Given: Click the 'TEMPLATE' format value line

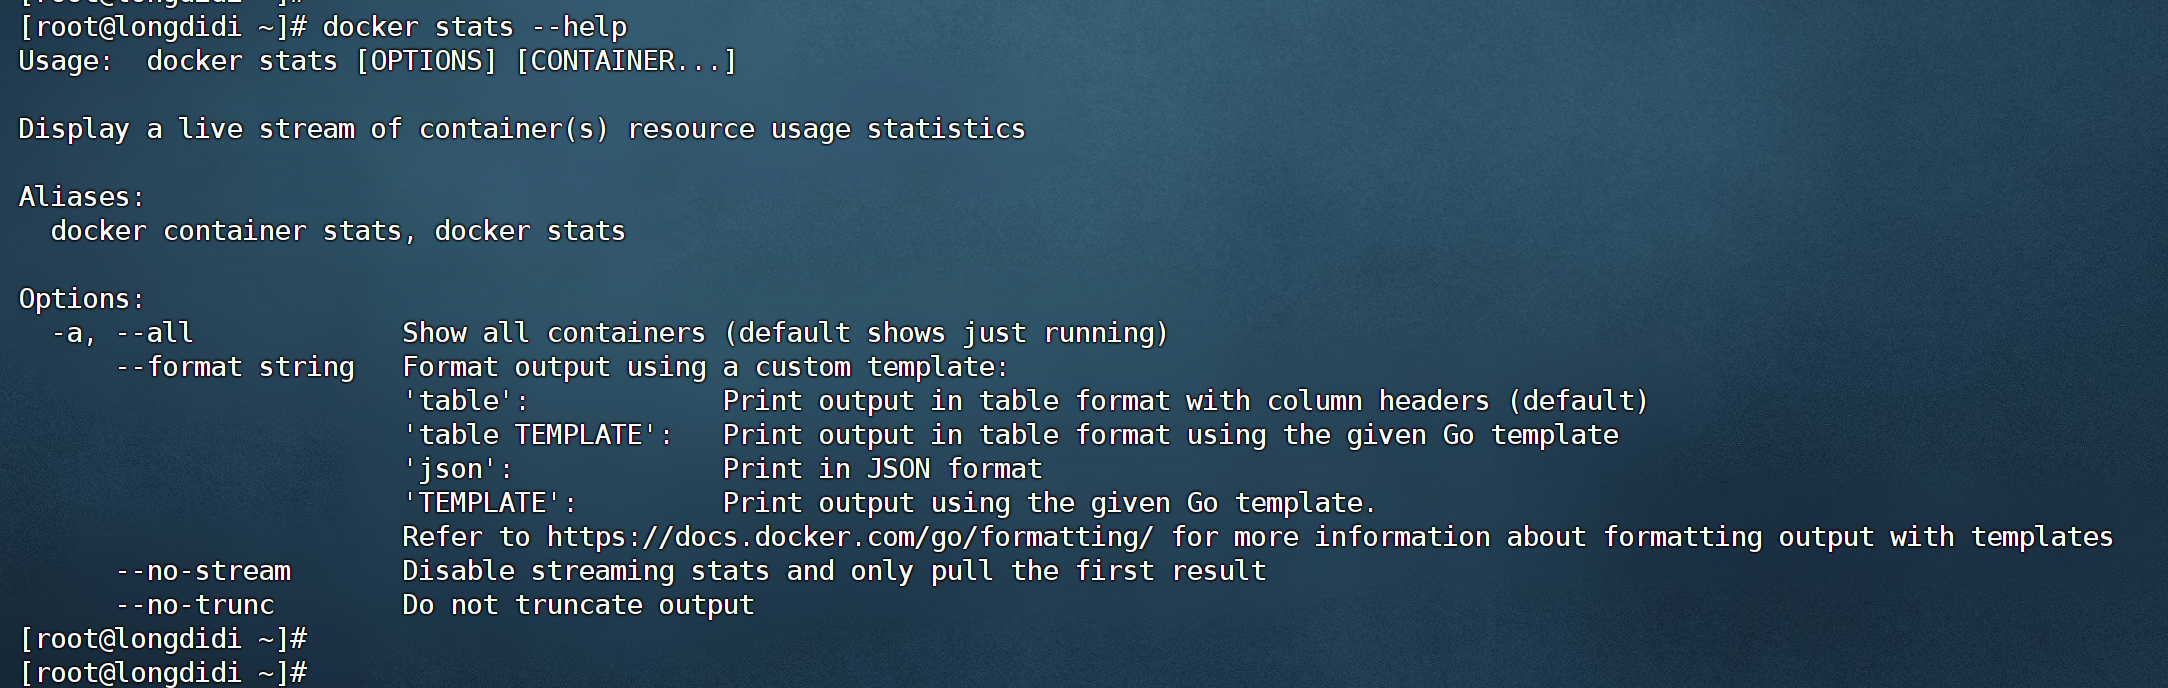Looking at the screenshot, I should point(490,503).
